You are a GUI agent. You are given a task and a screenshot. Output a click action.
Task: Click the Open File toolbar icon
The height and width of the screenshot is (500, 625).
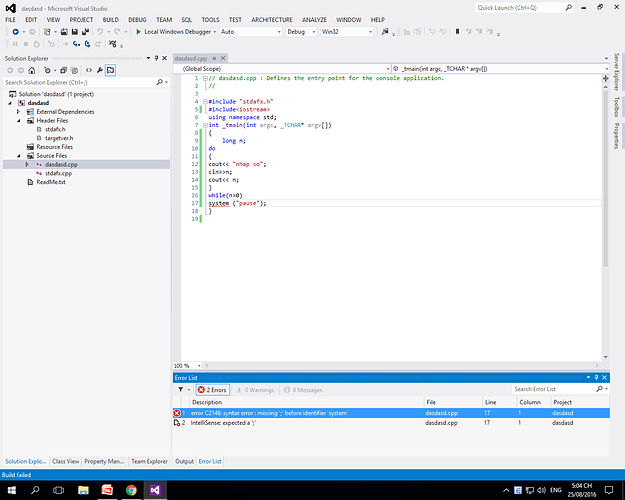[x=64, y=32]
